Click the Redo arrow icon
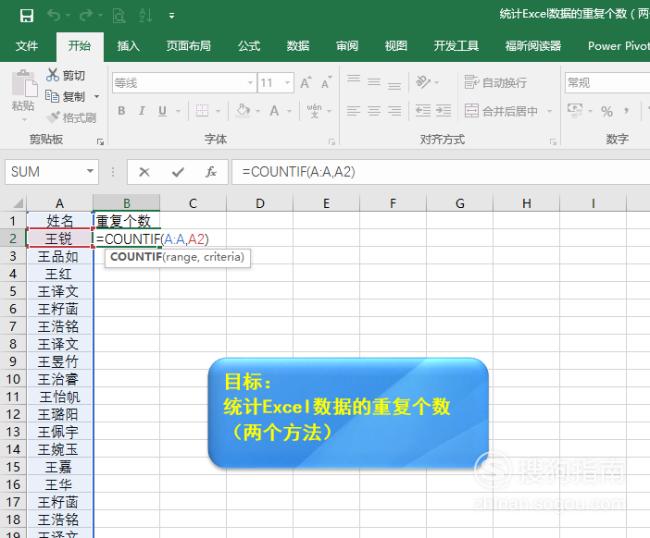The height and width of the screenshot is (538, 650). pyautogui.click(x=86, y=15)
